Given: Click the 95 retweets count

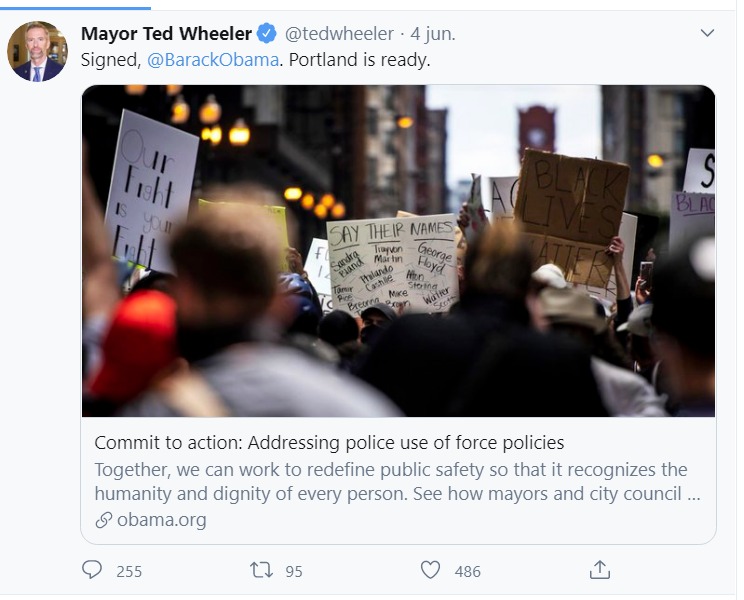Looking at the screenshot, I should [x=294, y=572].
